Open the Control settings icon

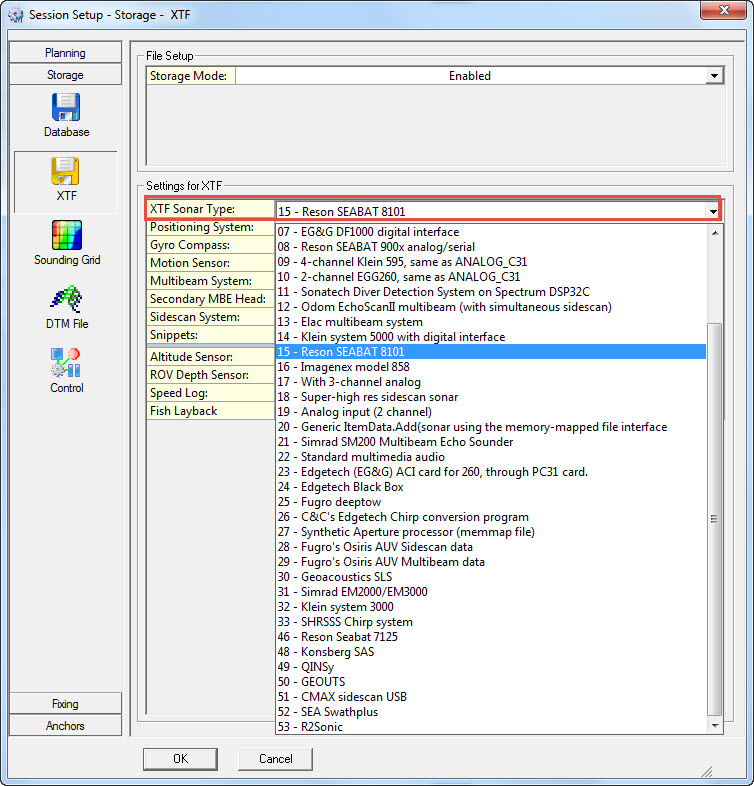pyautogui.click(x=66, y=364)
